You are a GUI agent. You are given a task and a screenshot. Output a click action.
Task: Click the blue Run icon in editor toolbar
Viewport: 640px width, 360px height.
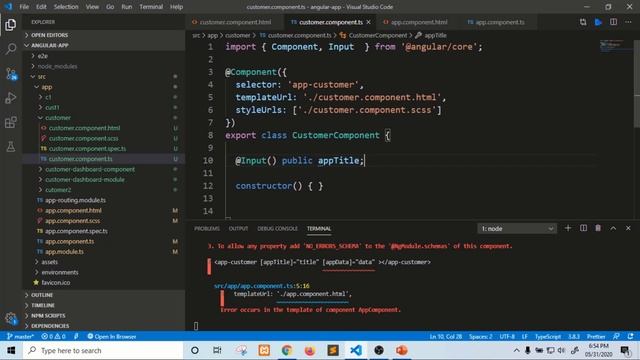598,22
